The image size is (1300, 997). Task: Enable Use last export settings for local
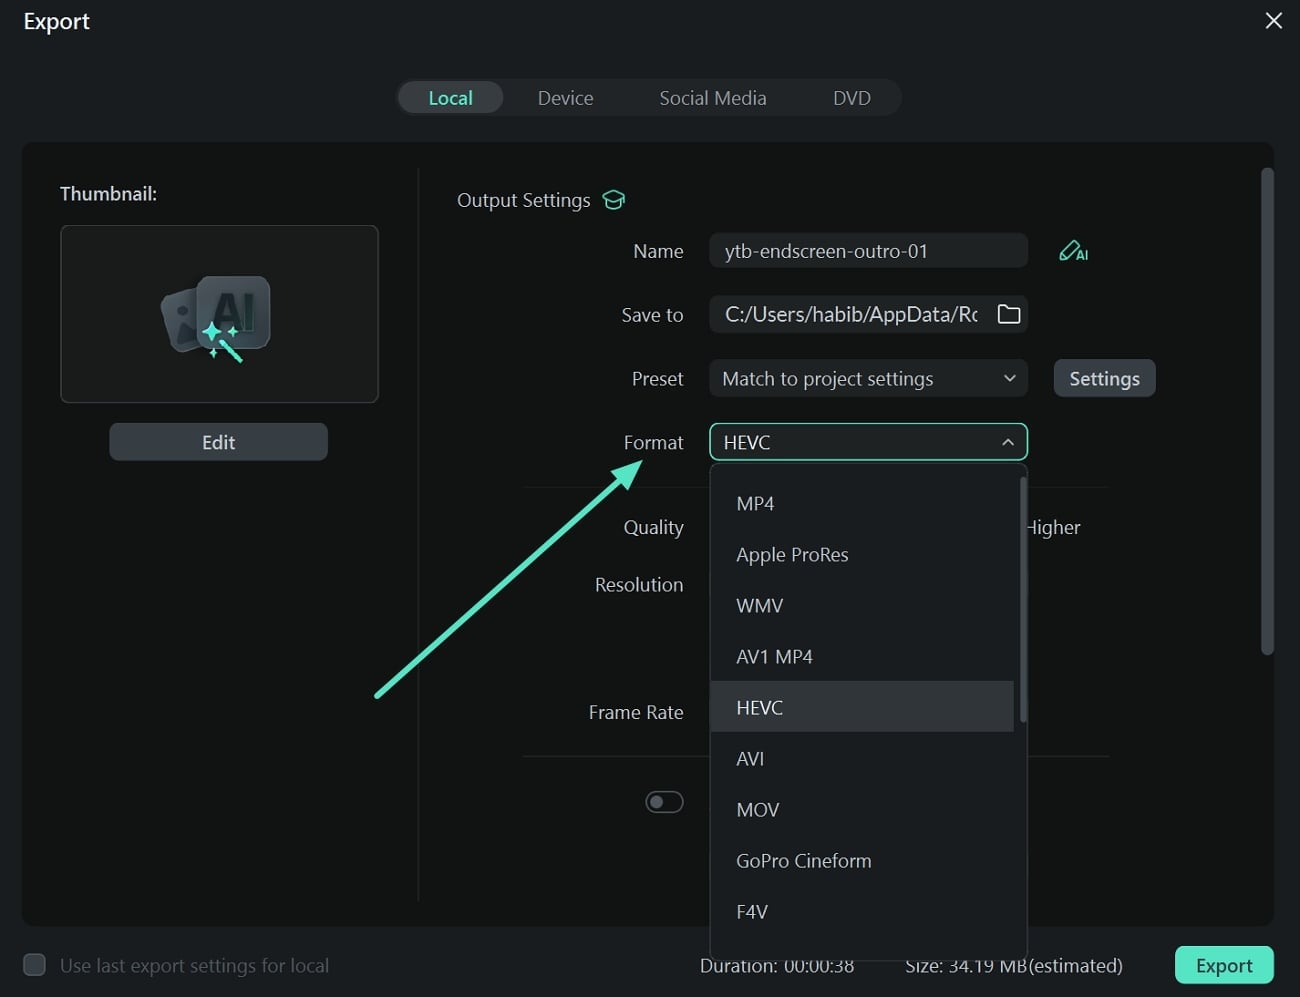(x=35, y=965)
